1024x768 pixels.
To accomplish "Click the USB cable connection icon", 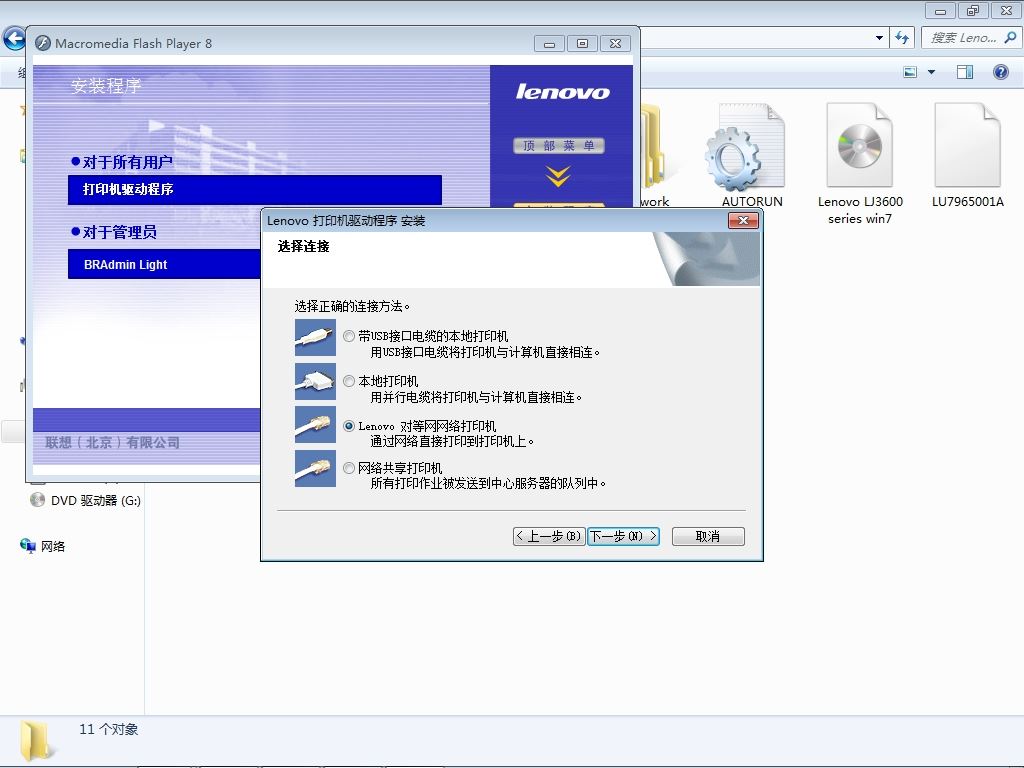I will click(315, 337).
